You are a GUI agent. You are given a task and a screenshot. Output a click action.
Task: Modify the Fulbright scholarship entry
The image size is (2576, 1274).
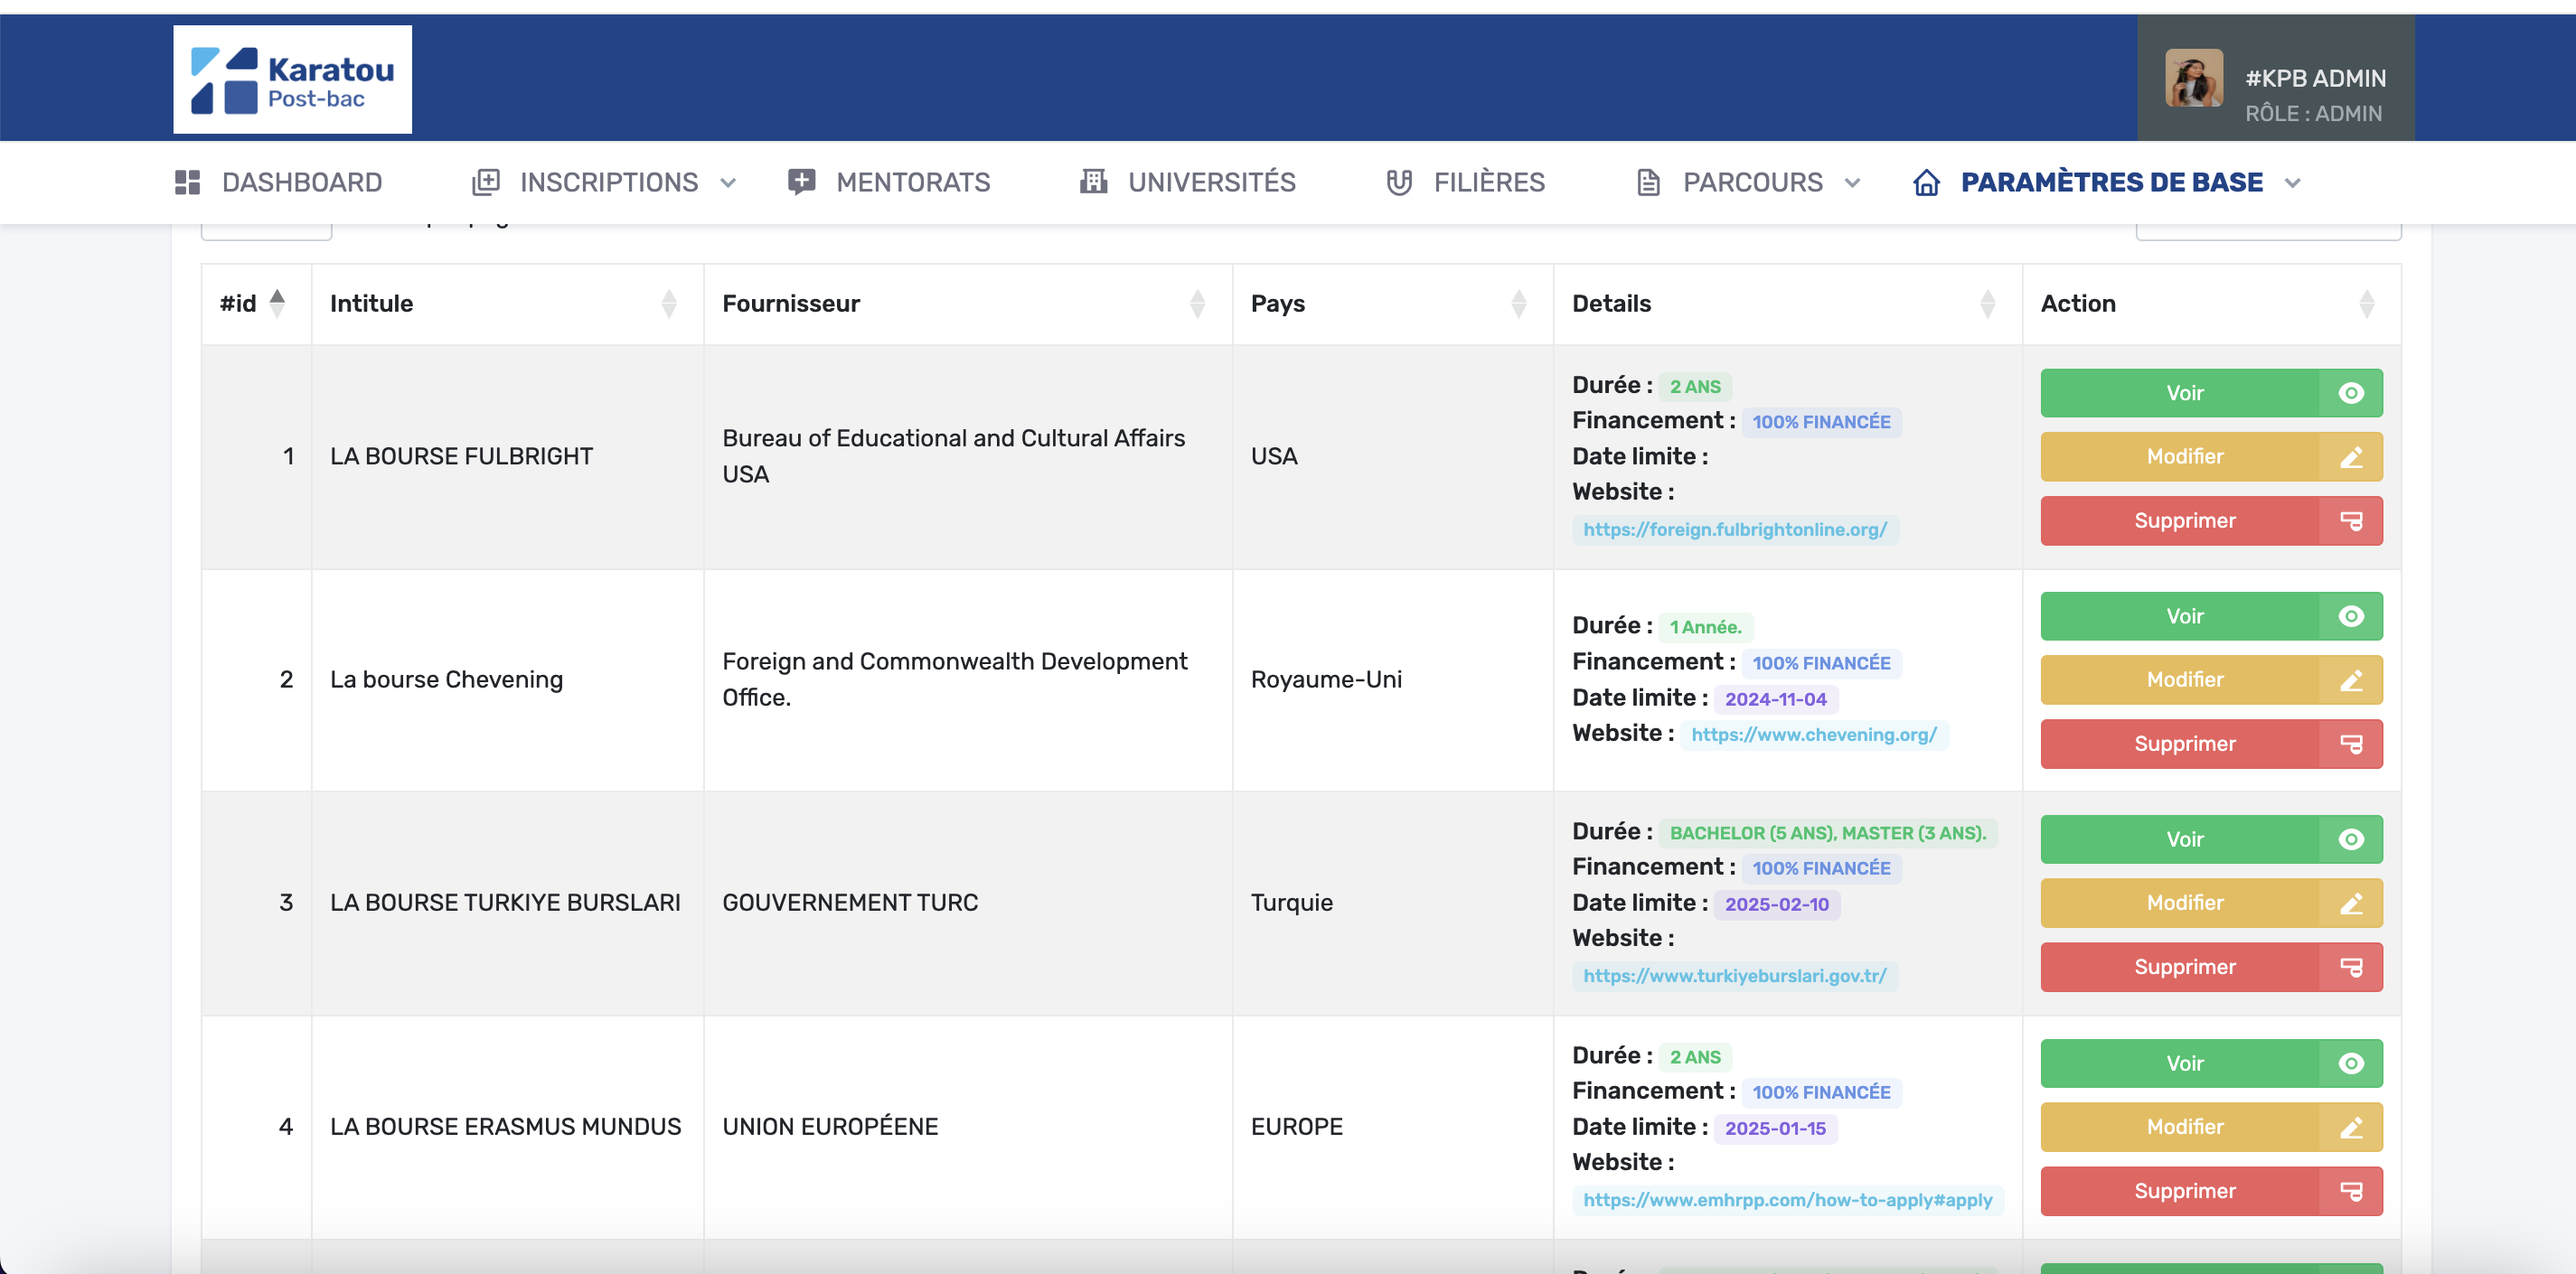[2211, 457]
